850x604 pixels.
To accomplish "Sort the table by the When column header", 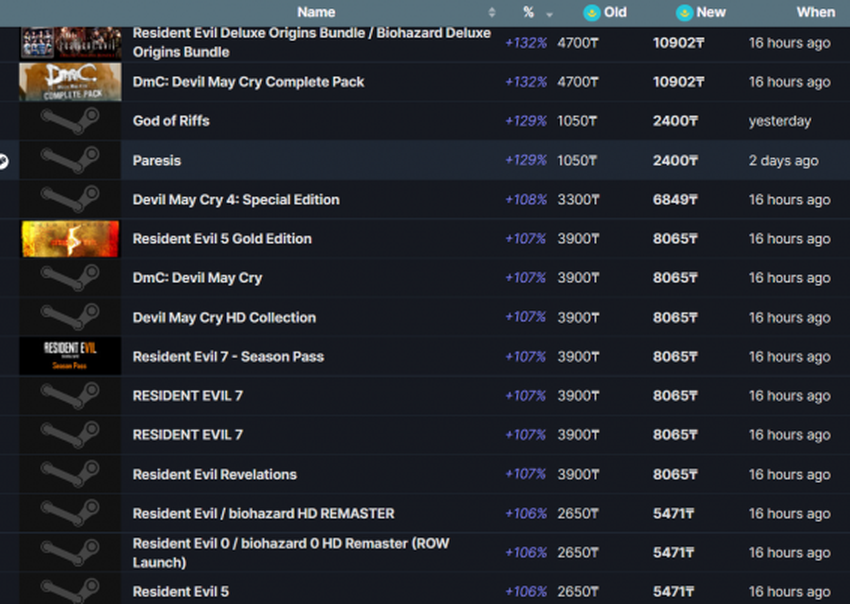I will pyautogui.click(x=815, y=12).
